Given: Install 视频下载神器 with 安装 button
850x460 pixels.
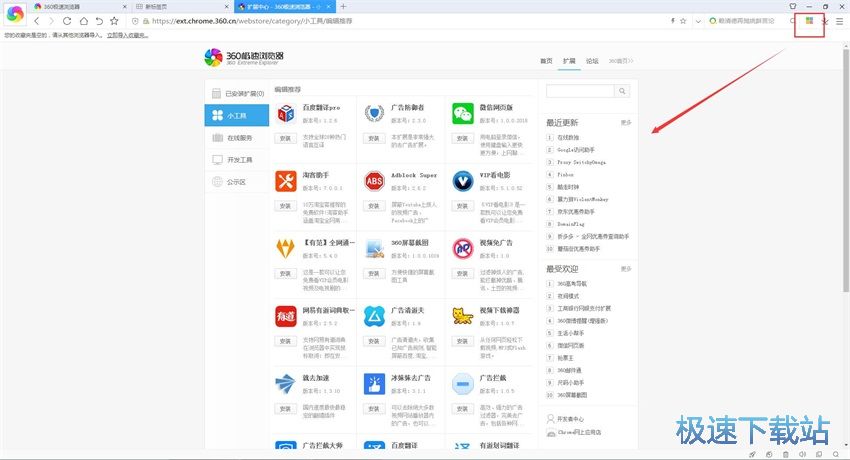Looking at the screenshot, I should 462,341.
